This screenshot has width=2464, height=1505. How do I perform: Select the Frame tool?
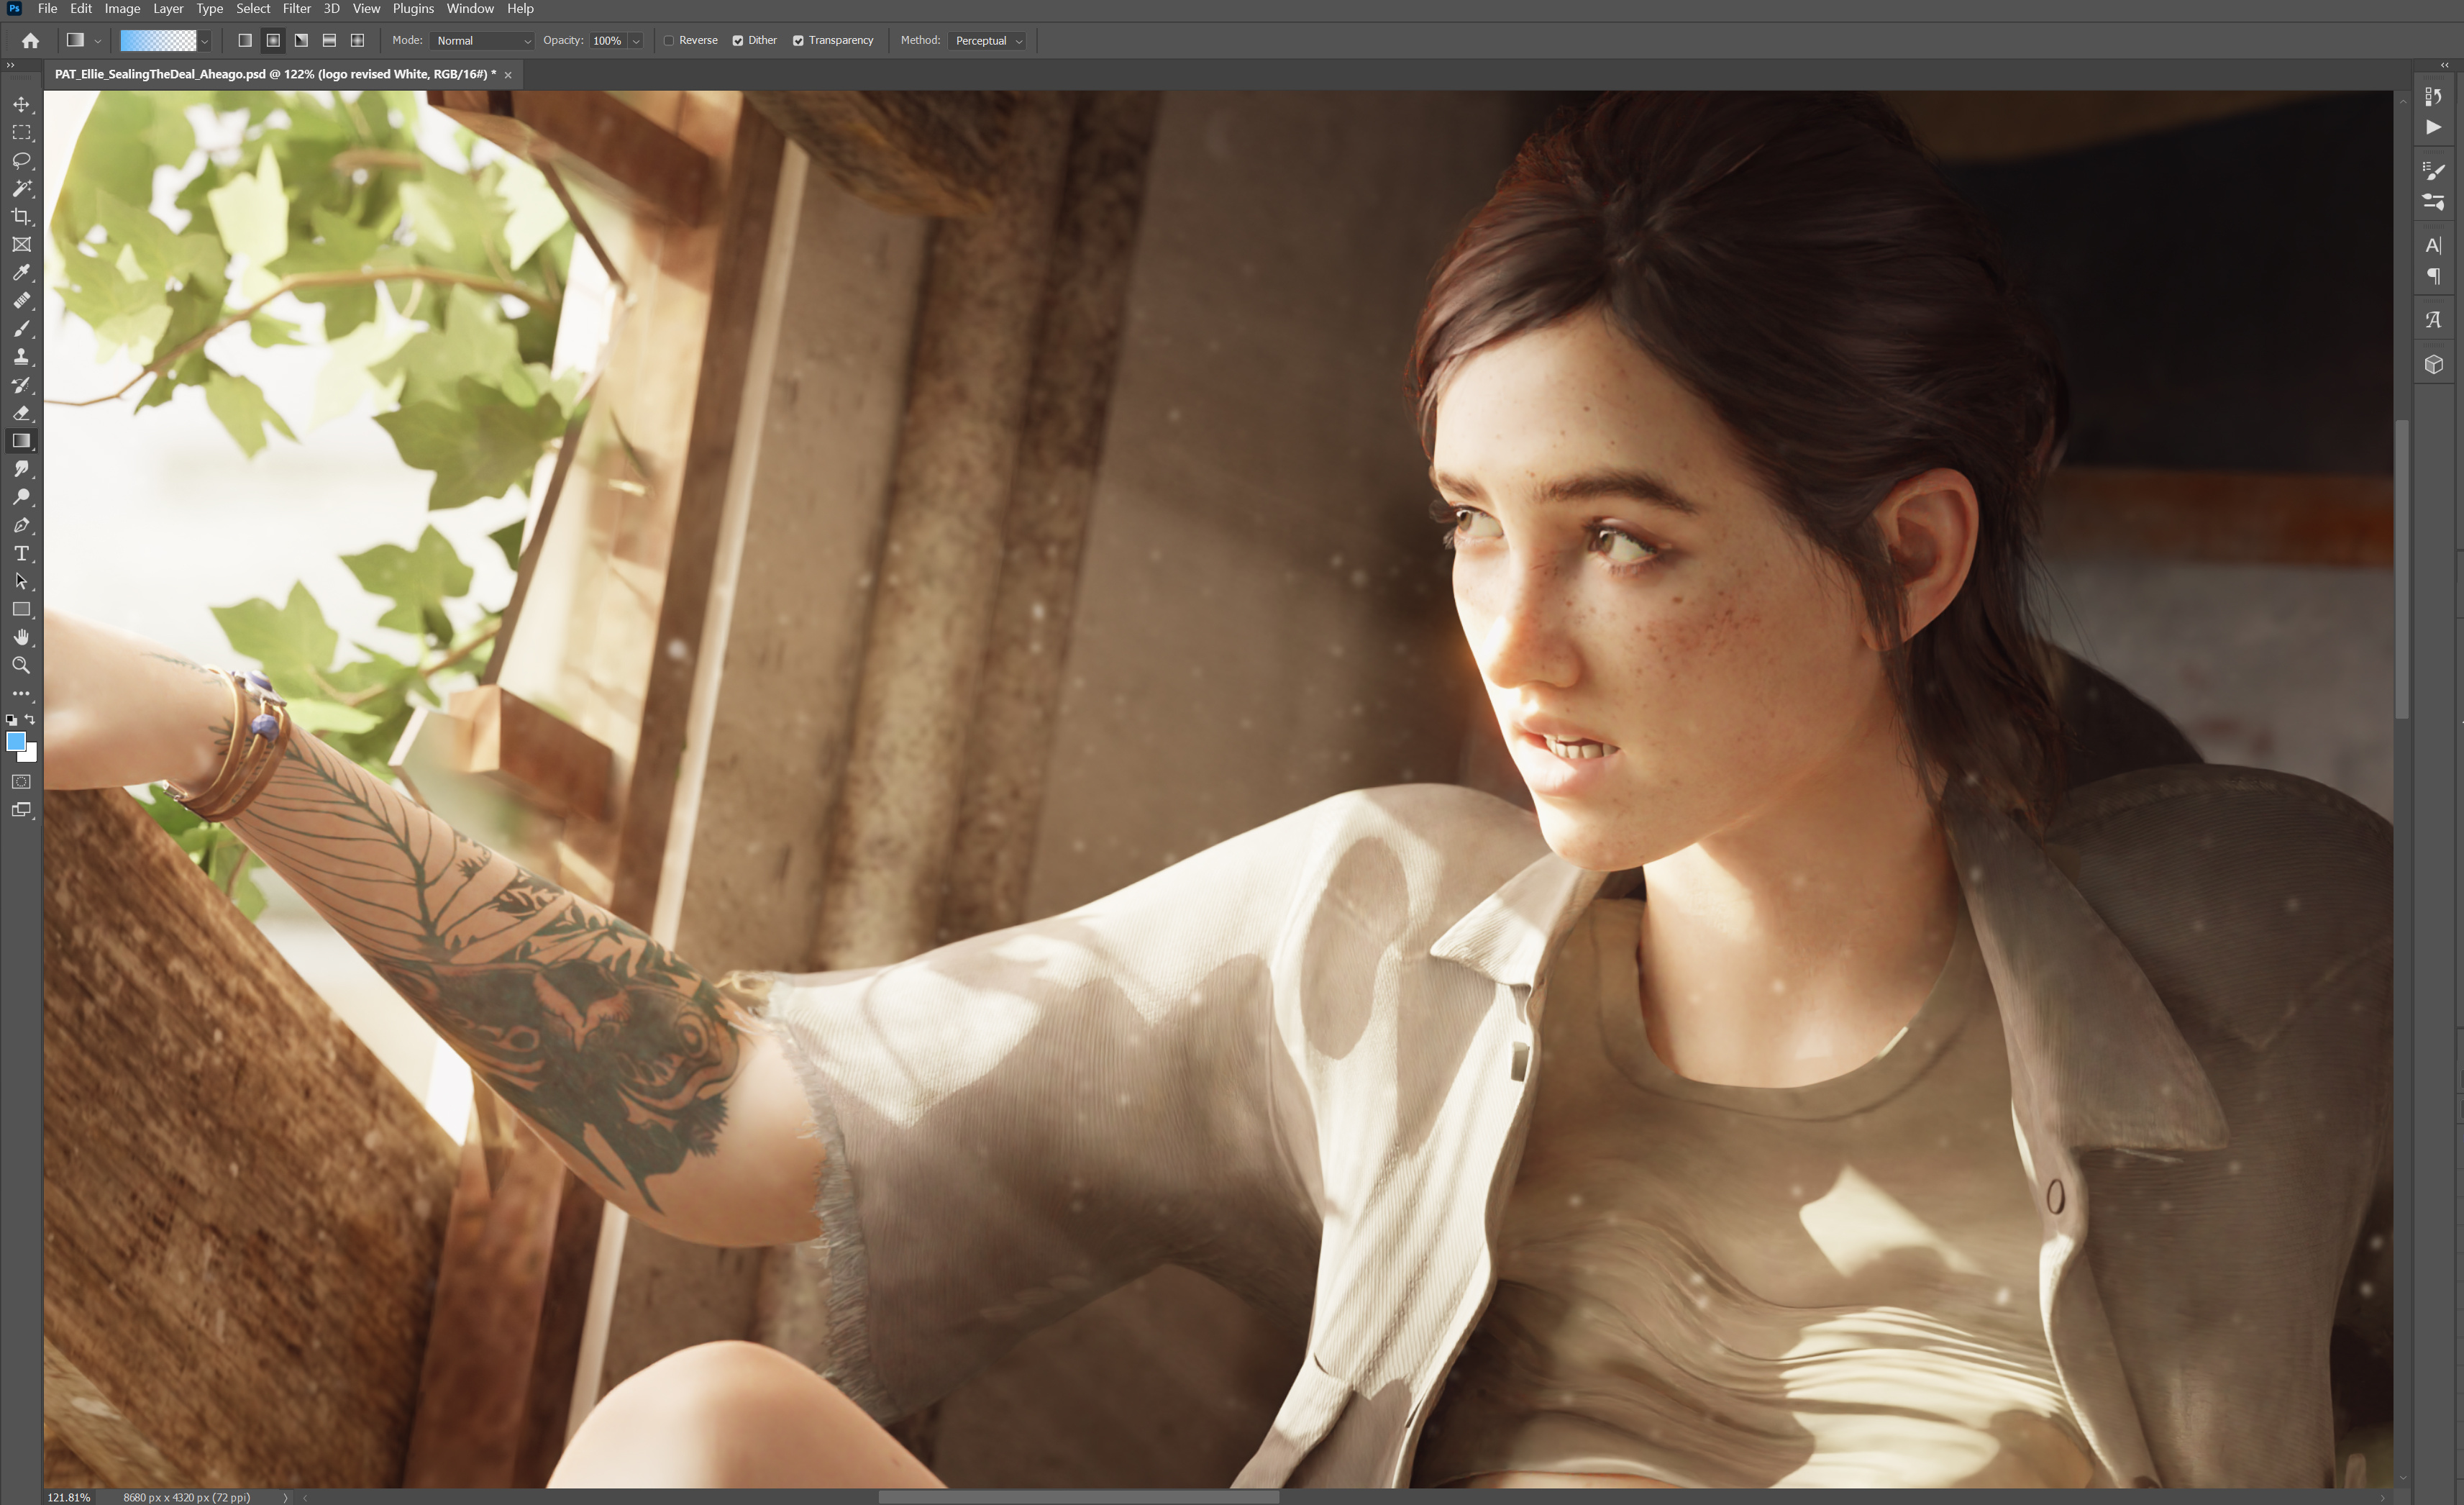point(21,244)
